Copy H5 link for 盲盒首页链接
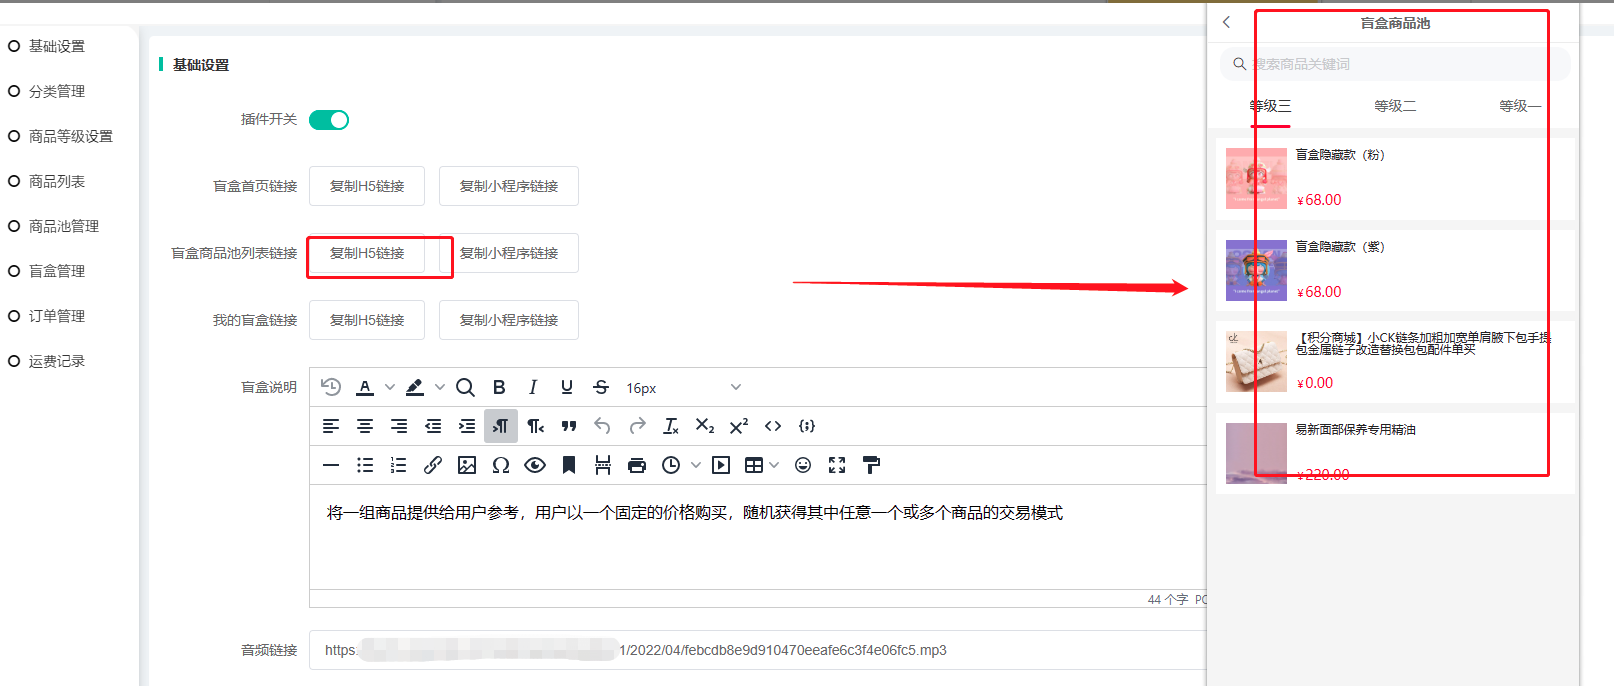1614x686 pixels. (x=367, y=186)
